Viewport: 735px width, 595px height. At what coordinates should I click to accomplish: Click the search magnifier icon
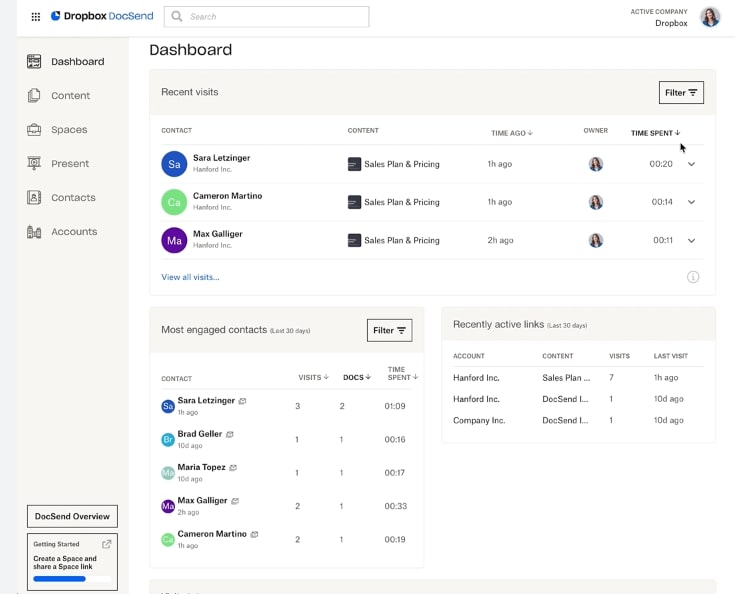[177, 16]
